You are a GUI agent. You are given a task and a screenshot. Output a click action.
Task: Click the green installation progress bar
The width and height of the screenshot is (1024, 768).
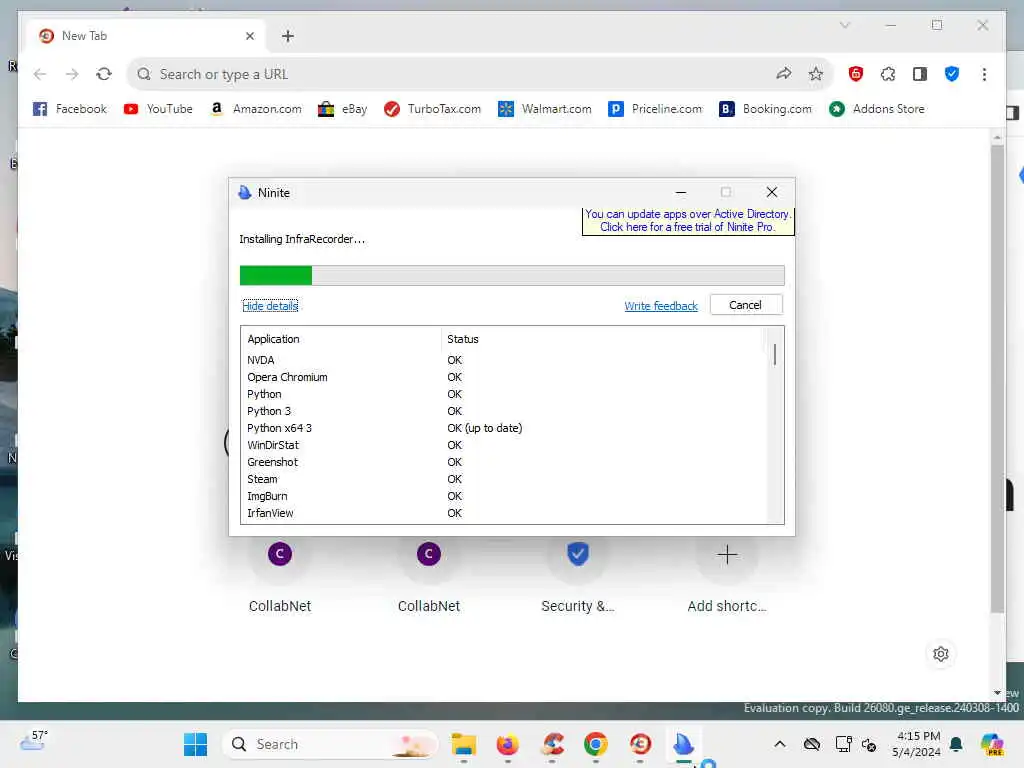pyautogui.click(x=512, y=276)
